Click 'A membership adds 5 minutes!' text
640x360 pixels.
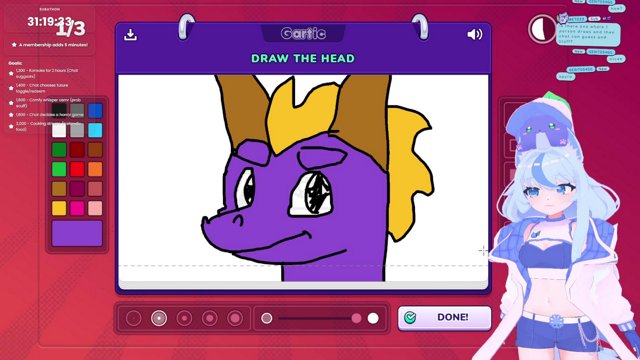(x=53, y=45)
